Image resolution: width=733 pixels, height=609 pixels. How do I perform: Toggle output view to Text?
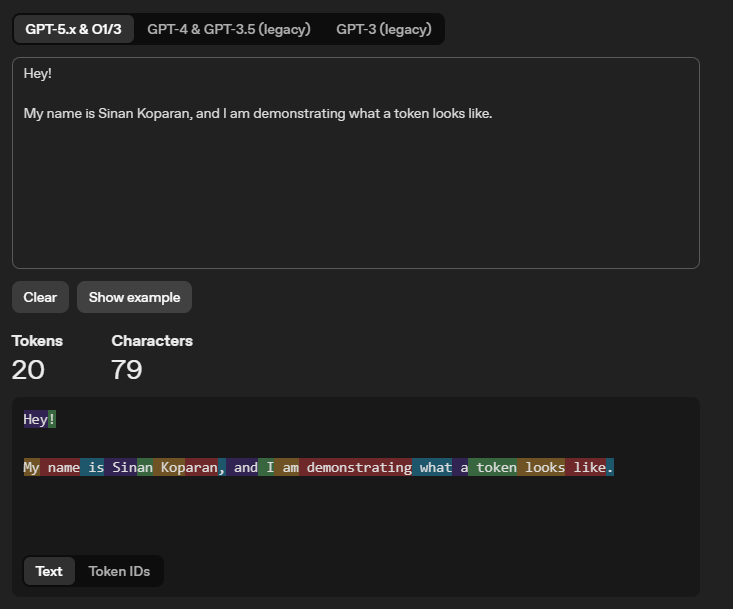[x=49, y=571]
